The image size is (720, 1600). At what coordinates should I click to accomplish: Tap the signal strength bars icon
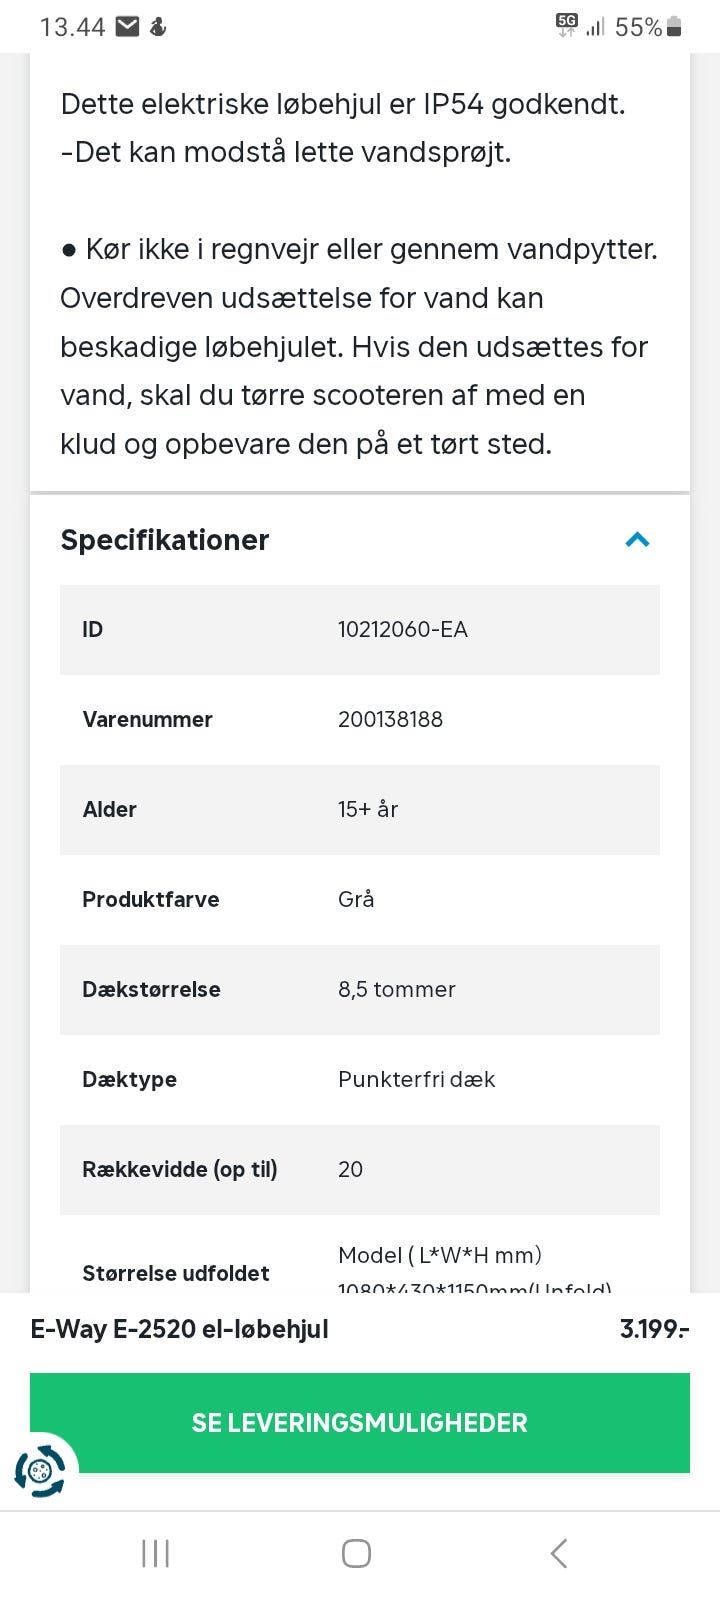click(x=596, y=27)
